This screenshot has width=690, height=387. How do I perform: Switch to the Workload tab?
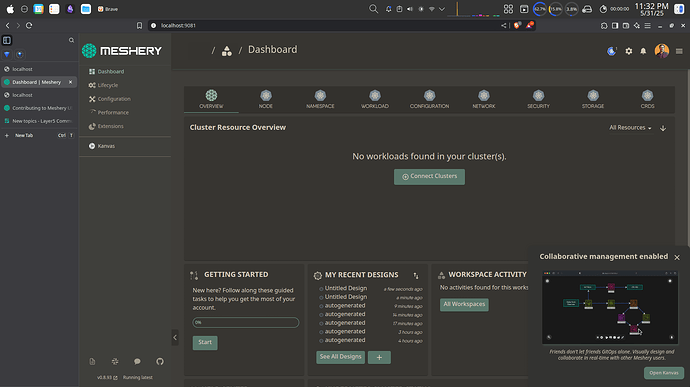point(375,100)
